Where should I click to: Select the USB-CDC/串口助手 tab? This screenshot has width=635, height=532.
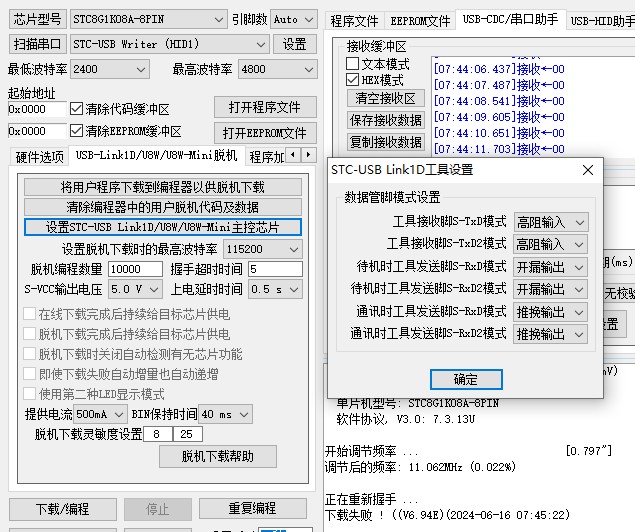510,19
